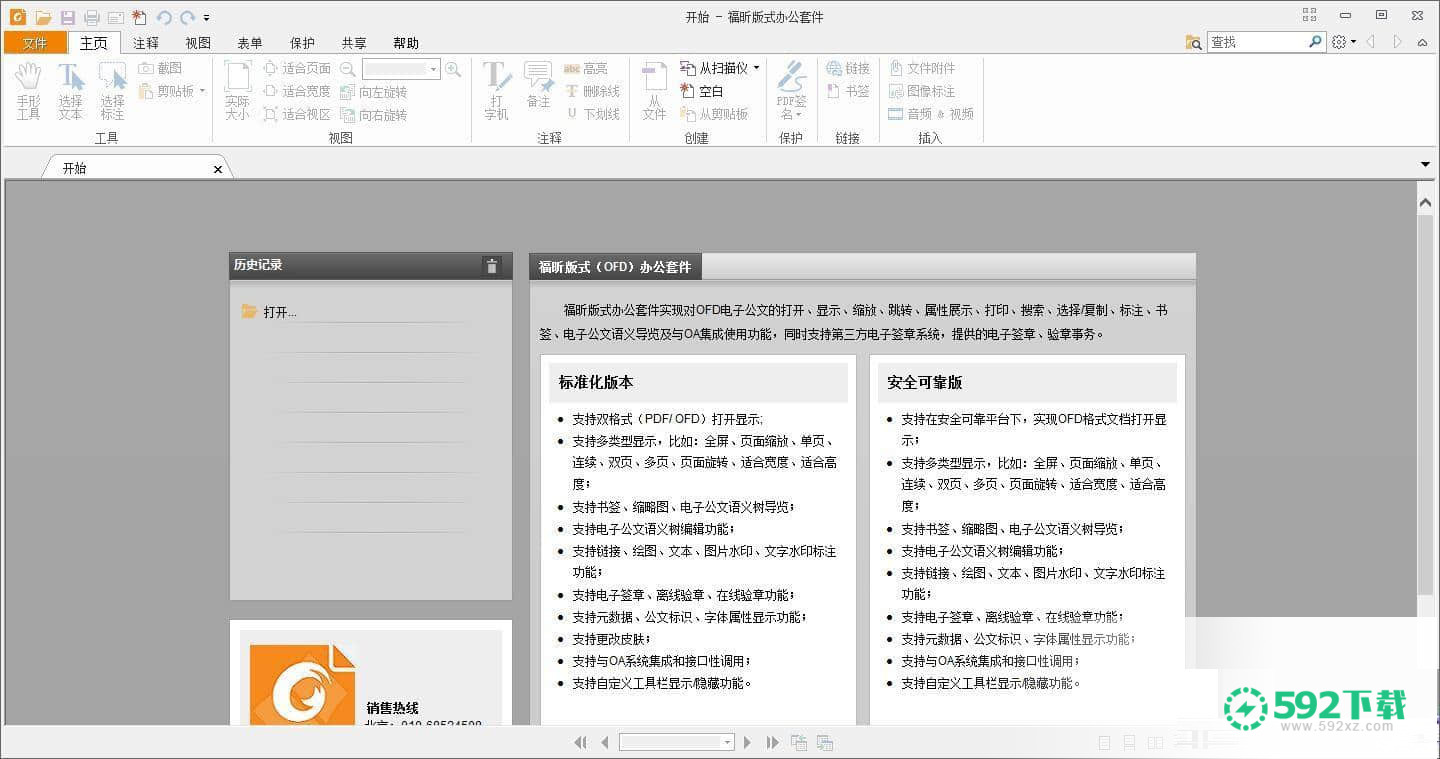Choose Fit Visible (适合视区)
Viewport: 1440px width, 759px height.
(297, 114)
